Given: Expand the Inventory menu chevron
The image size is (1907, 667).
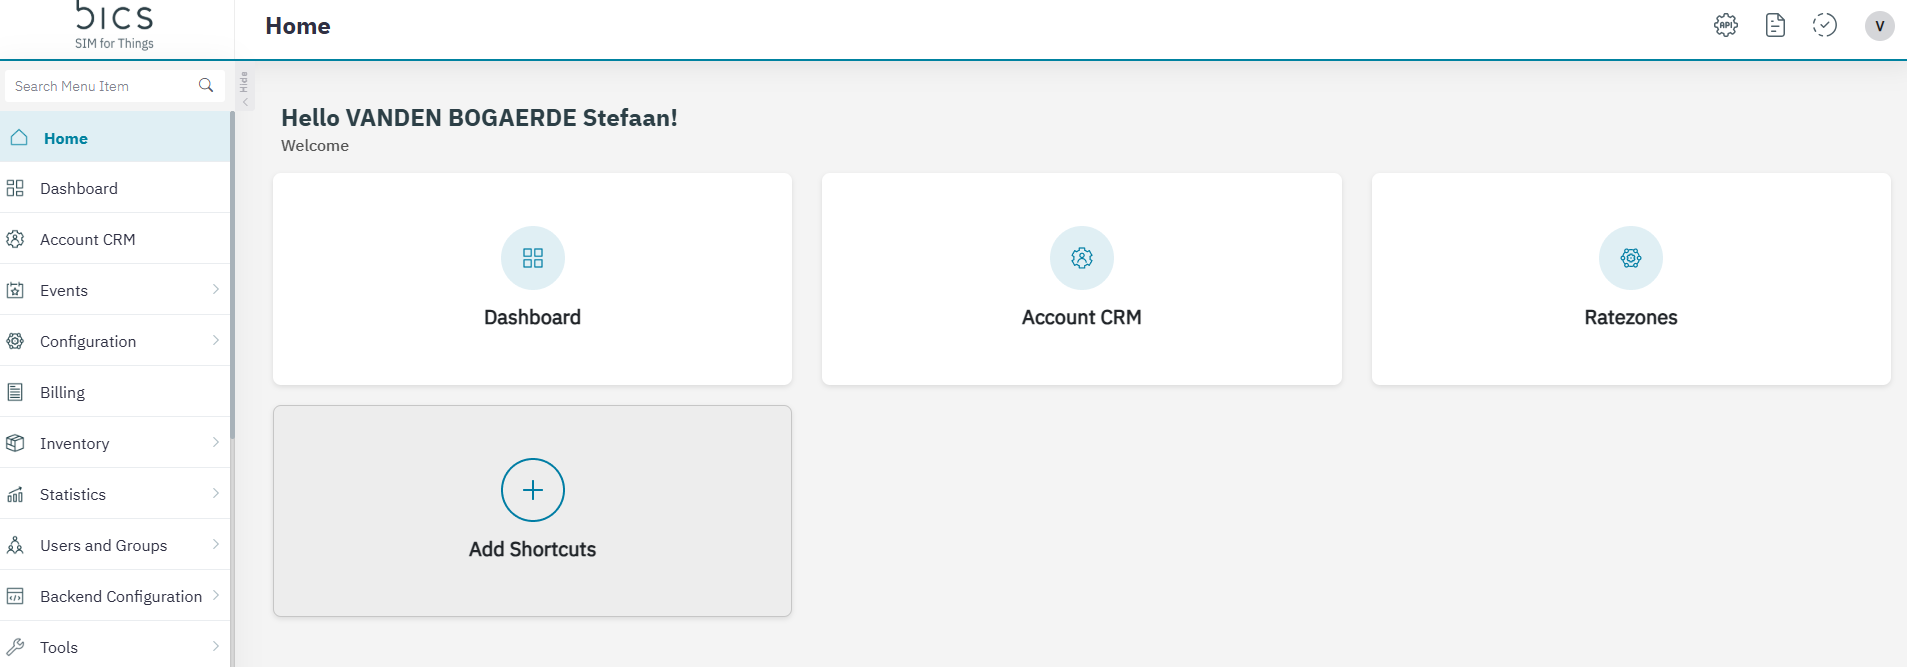Looking at the screenshot, I should 215,443.
